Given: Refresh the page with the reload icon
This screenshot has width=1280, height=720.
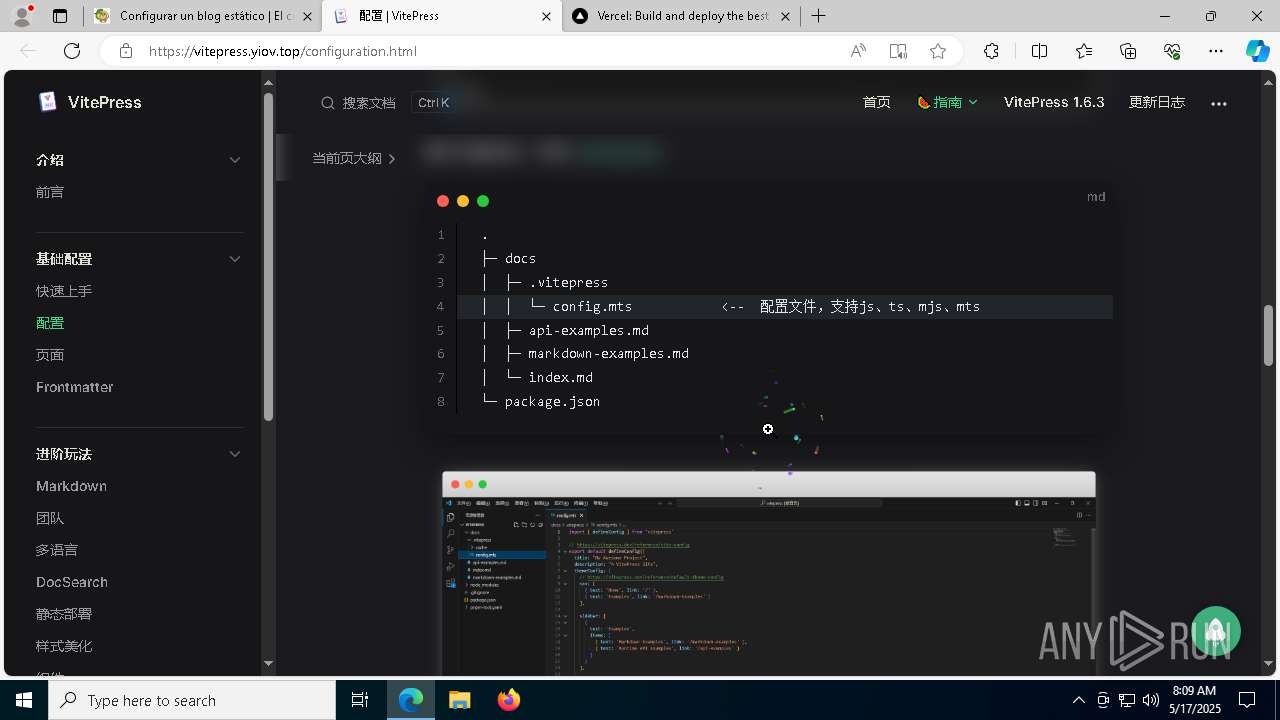Looking at the screenshot, I should click(72, 51).
